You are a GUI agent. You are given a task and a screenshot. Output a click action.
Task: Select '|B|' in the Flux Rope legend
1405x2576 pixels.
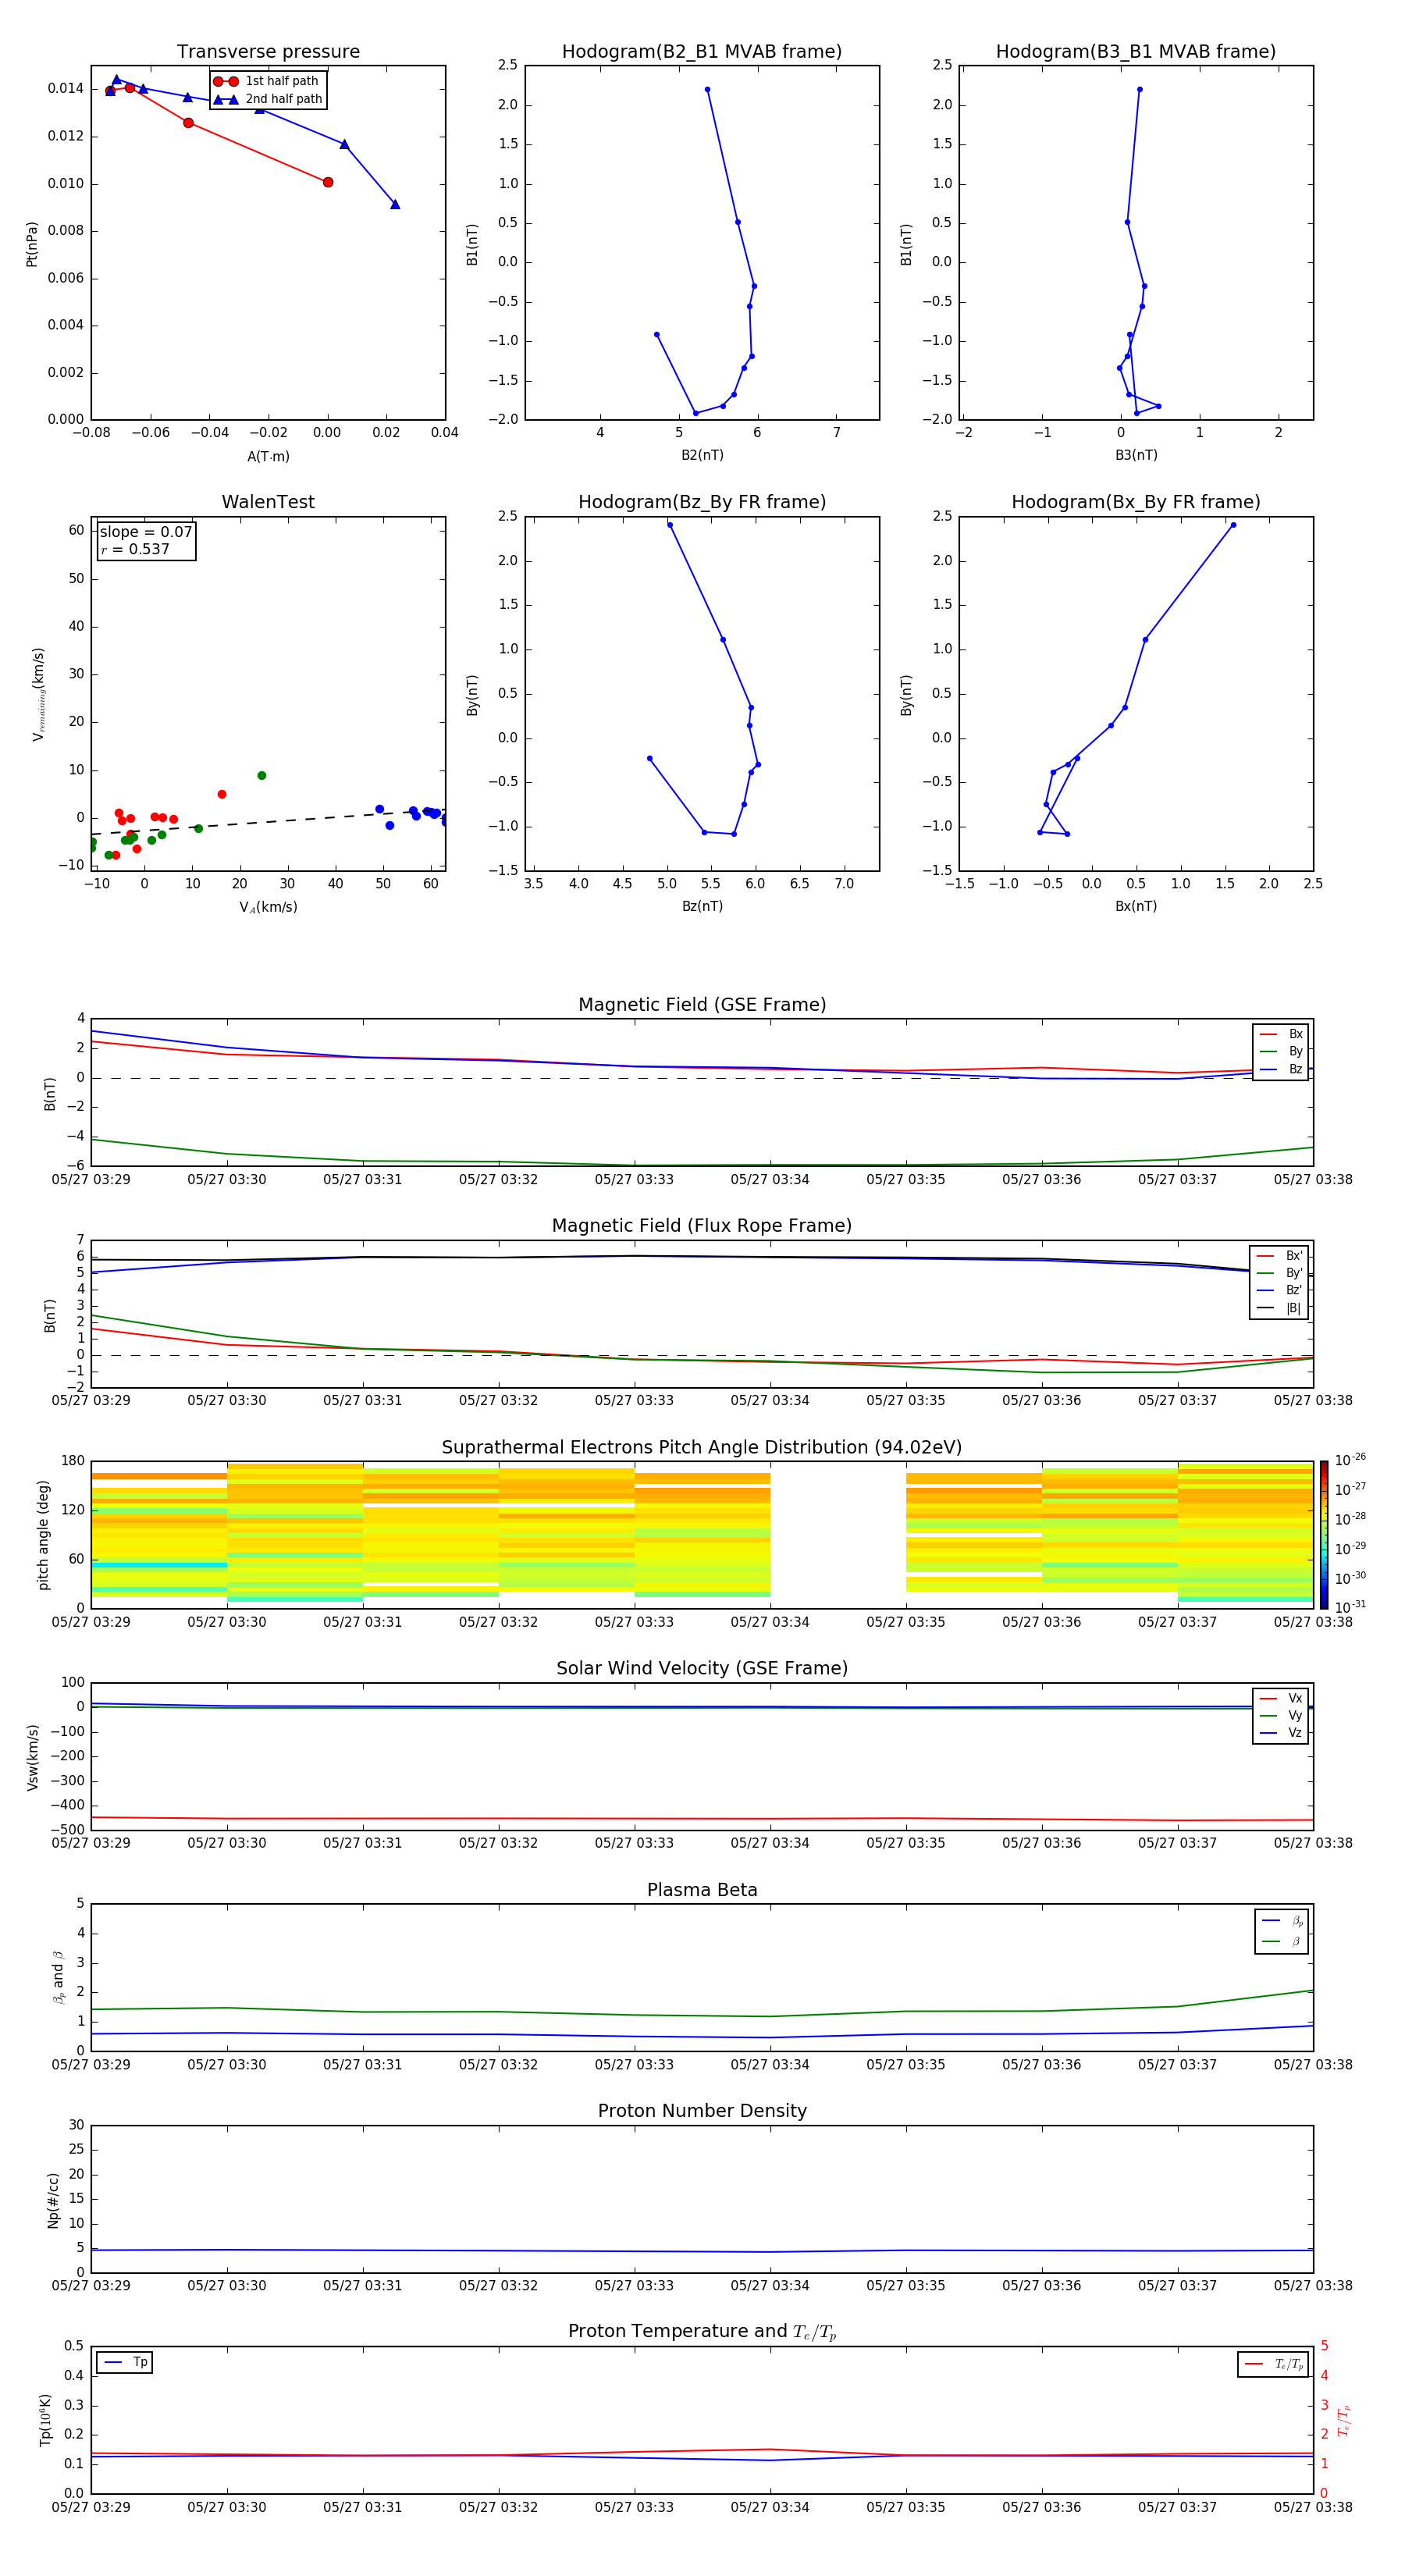[1279, 1308]
